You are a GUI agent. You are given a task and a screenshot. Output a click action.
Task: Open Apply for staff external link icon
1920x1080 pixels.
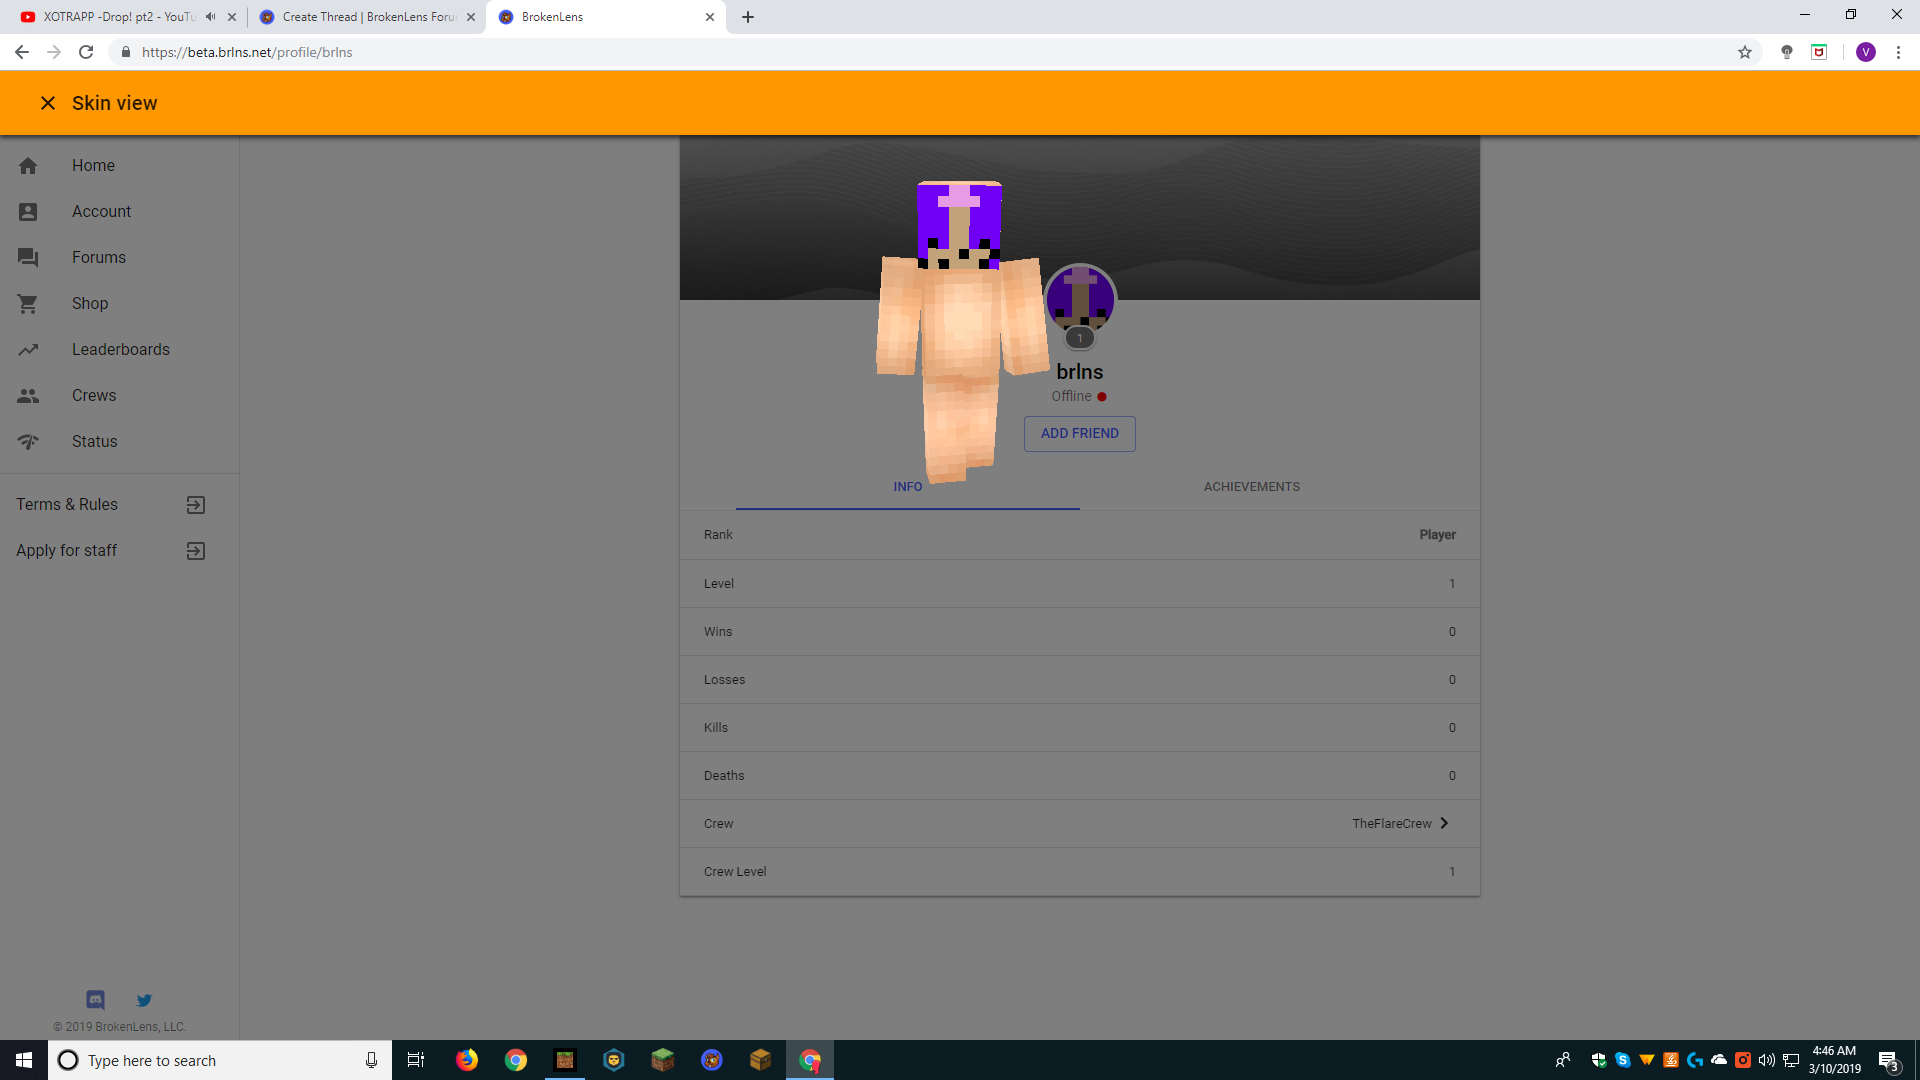click(x=196, y=551)
